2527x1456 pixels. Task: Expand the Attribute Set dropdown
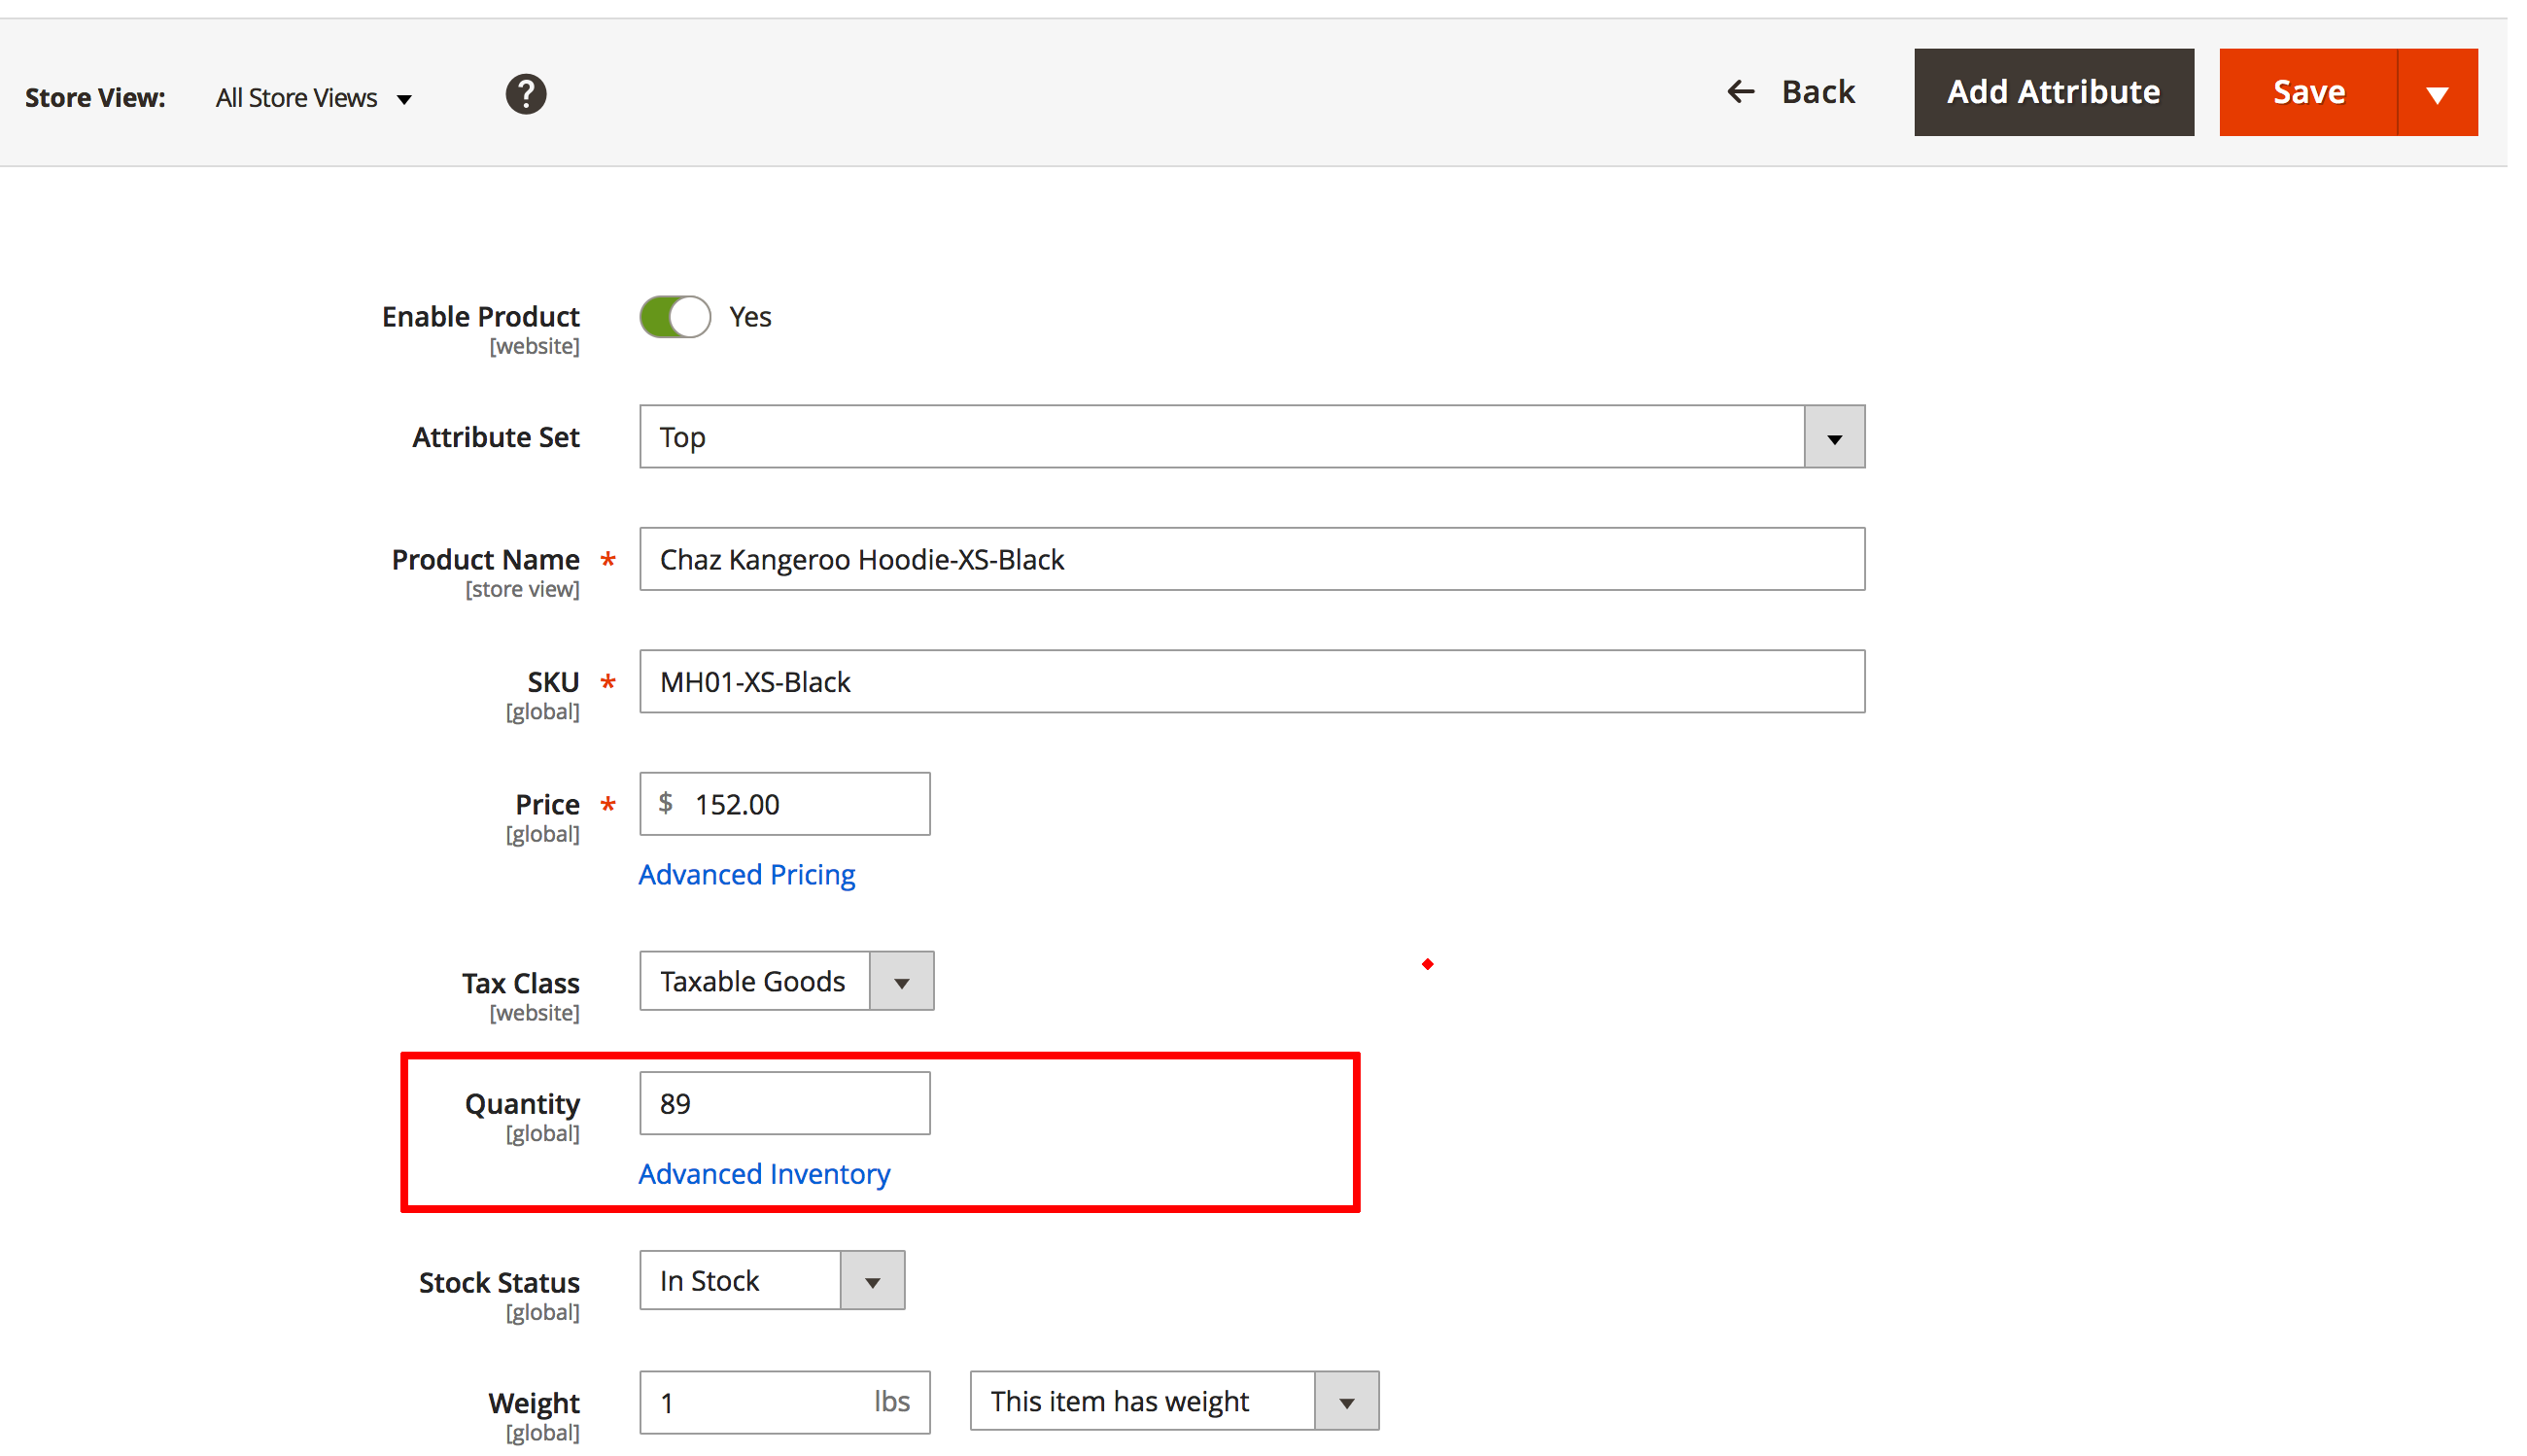coord(1220,437)
